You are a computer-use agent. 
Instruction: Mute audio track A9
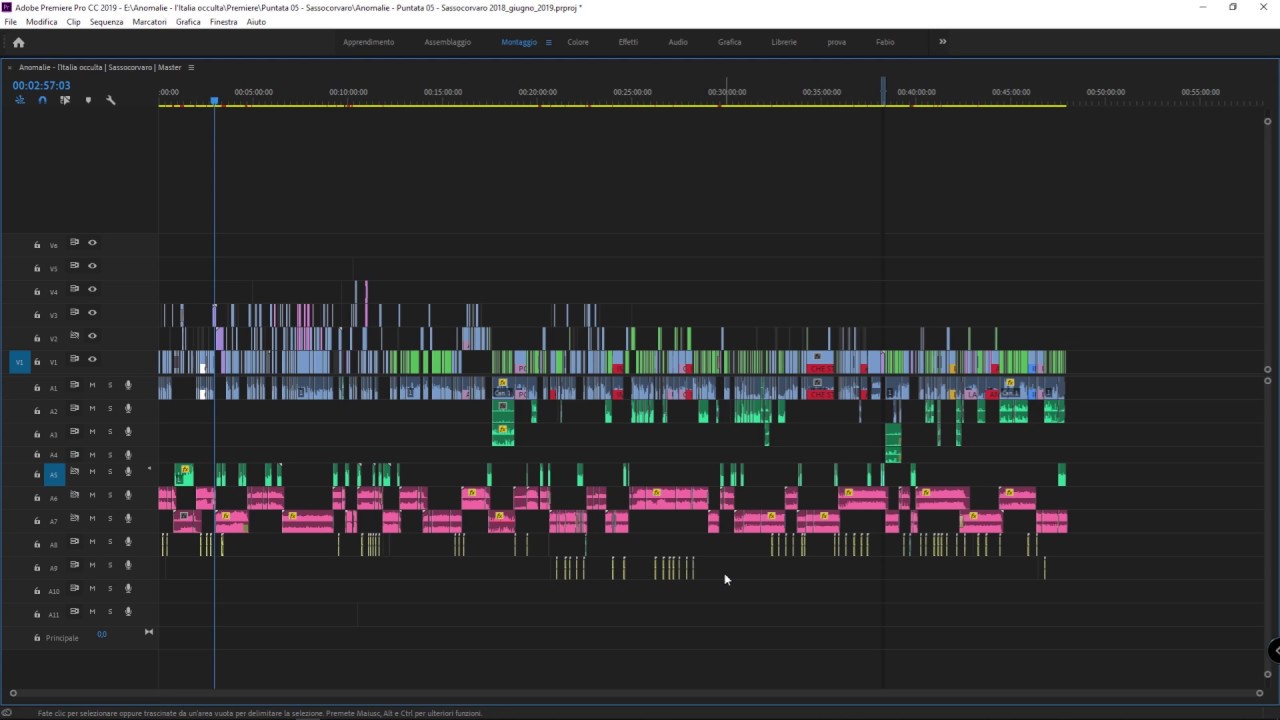point(92,565)
